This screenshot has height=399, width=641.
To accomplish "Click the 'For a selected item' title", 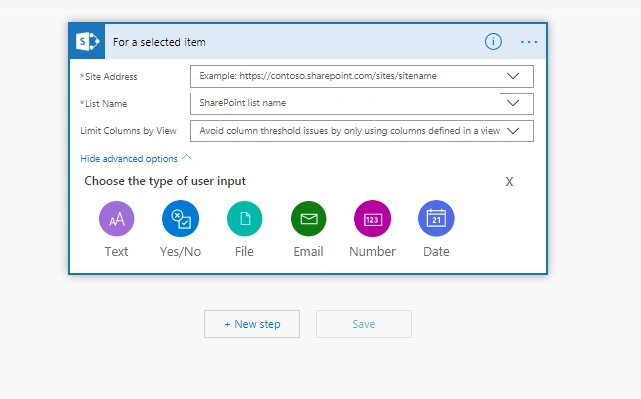I will pos(159,42).
